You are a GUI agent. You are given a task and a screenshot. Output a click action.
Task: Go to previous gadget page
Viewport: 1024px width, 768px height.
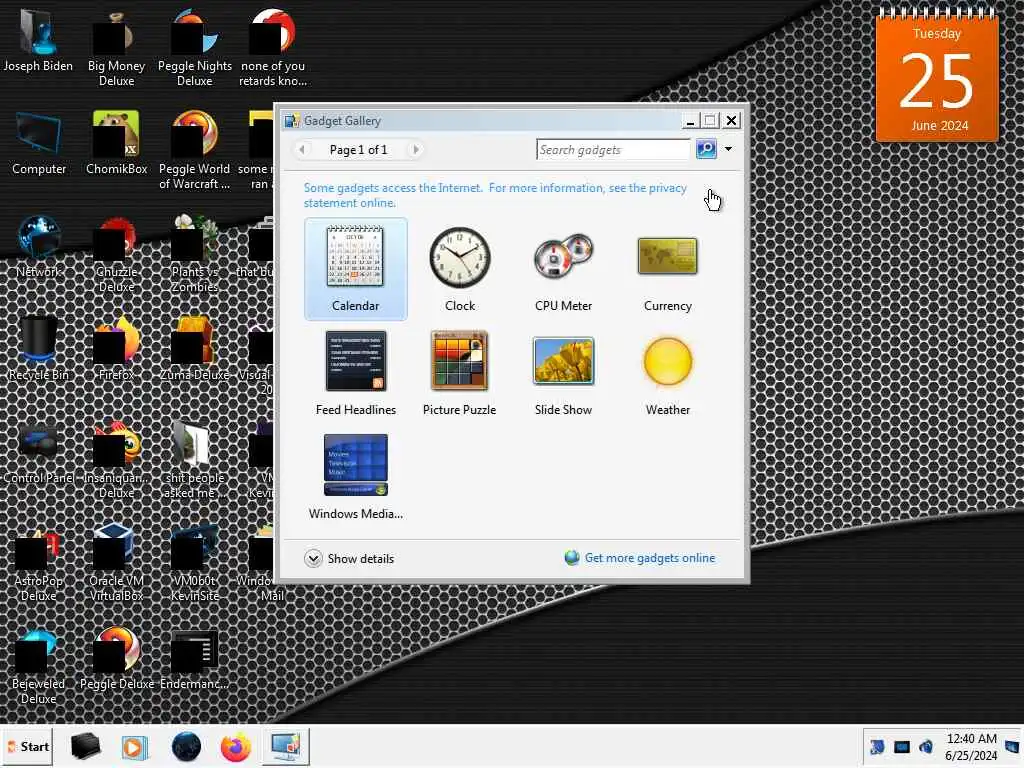point(302,150)
